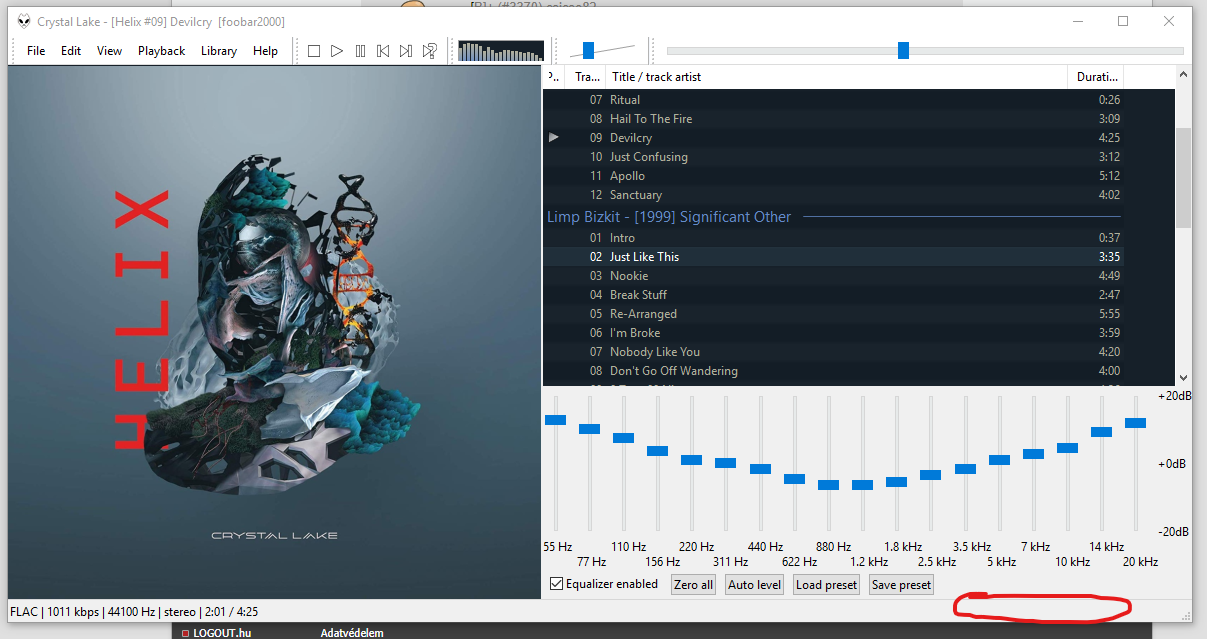Start playback with the Play button

[x=337, y=51]
